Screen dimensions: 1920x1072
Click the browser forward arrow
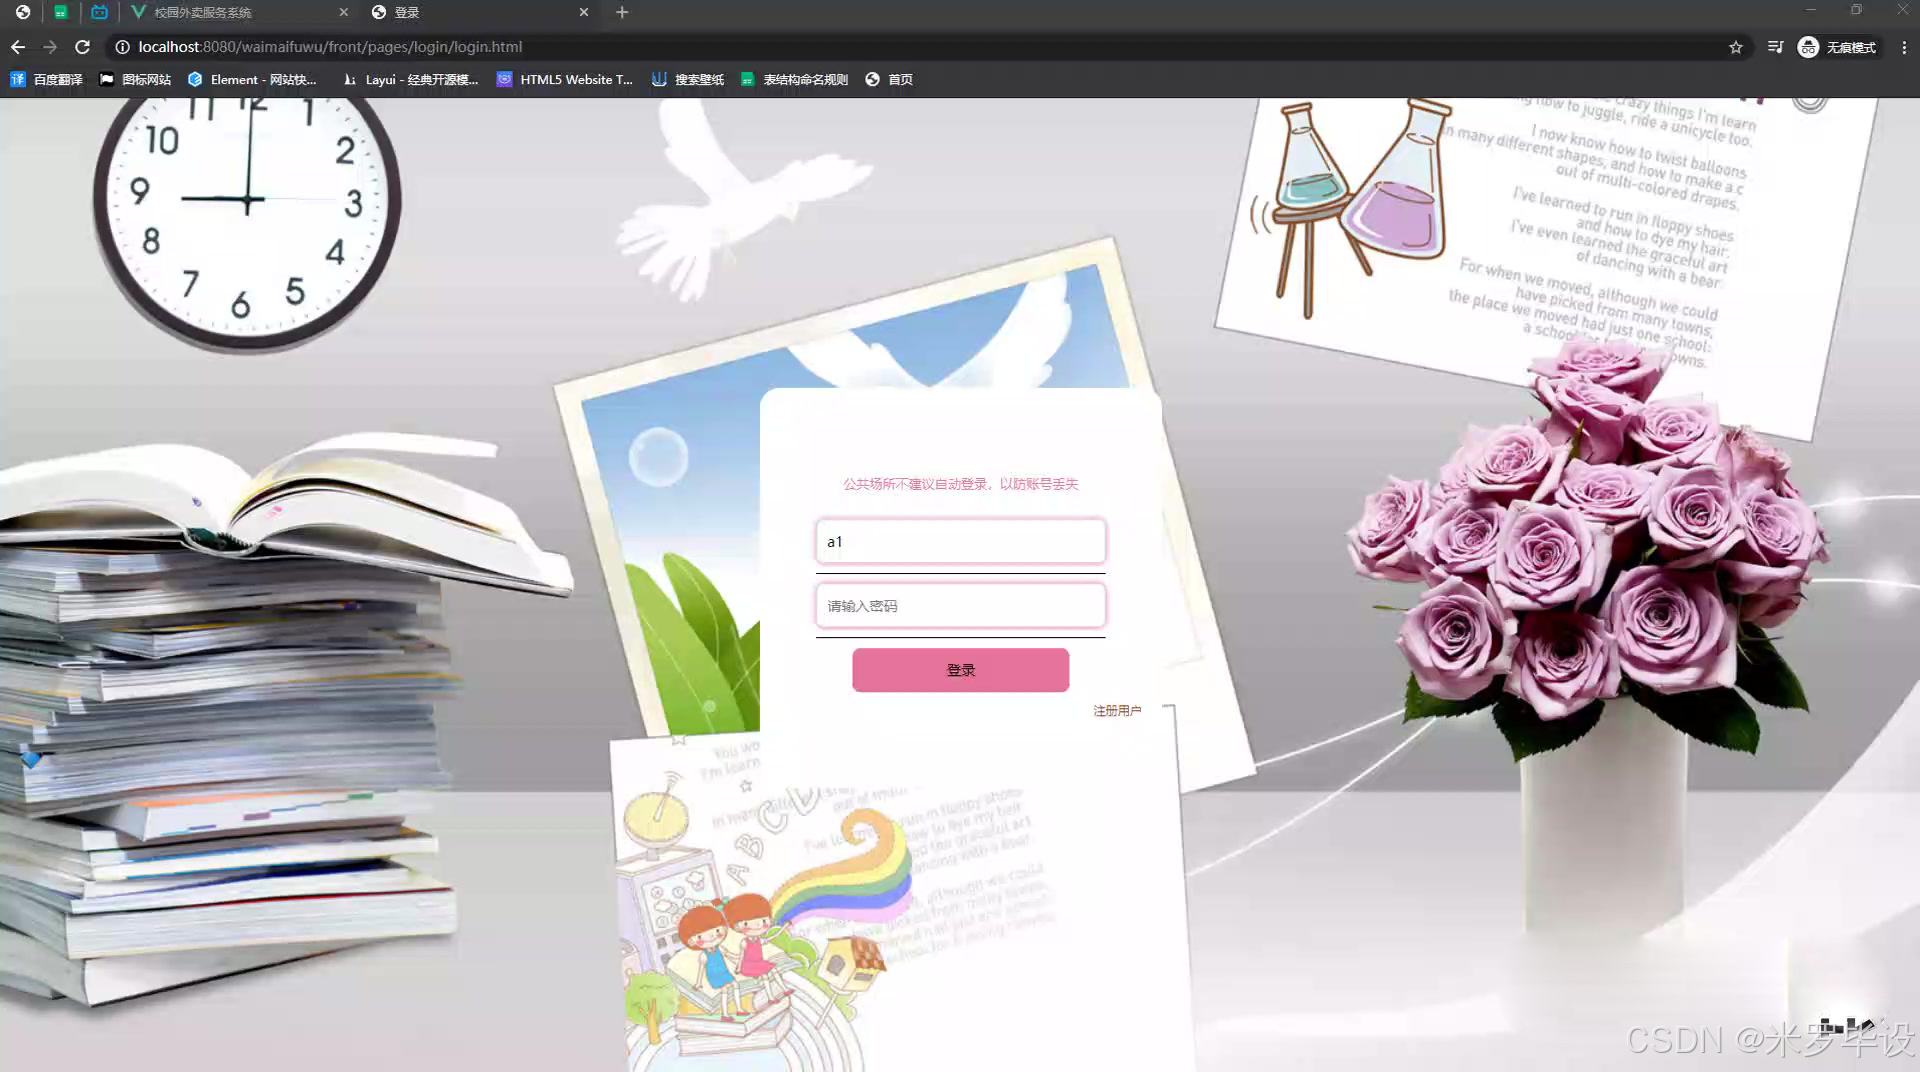pos(50,47)
